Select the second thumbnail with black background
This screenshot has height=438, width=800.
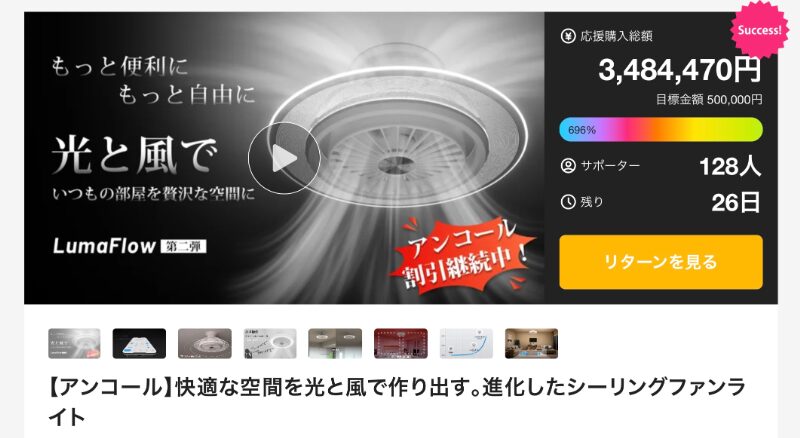coord(139,344)
